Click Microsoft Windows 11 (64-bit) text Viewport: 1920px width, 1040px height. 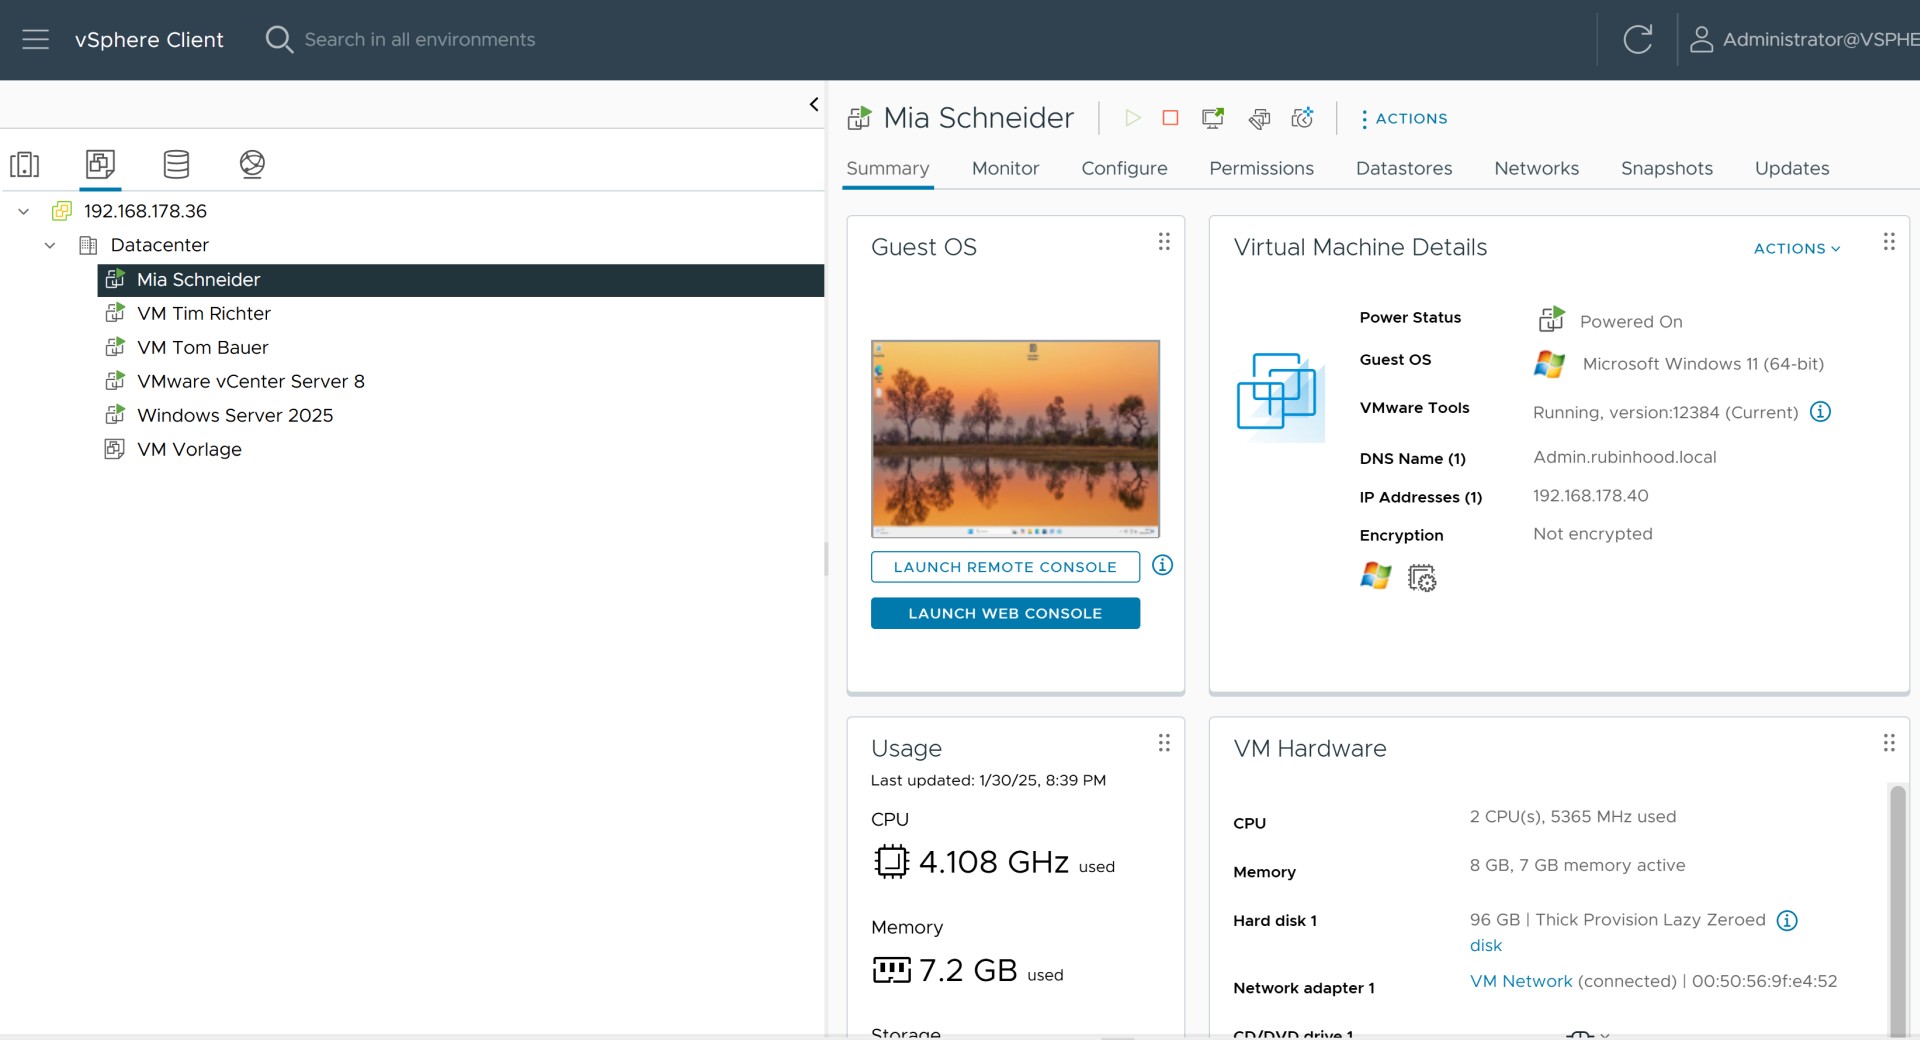[x=1703, y=364]
